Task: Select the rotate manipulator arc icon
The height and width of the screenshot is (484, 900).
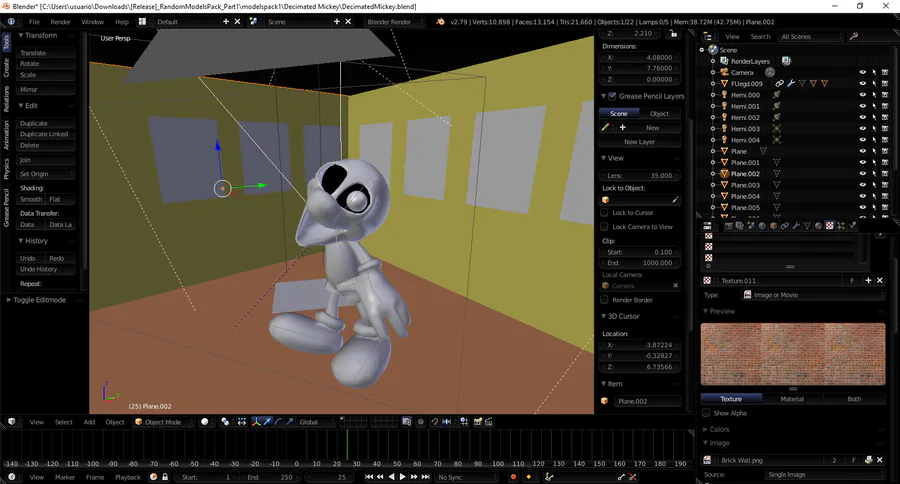Action: pos(278,421)
